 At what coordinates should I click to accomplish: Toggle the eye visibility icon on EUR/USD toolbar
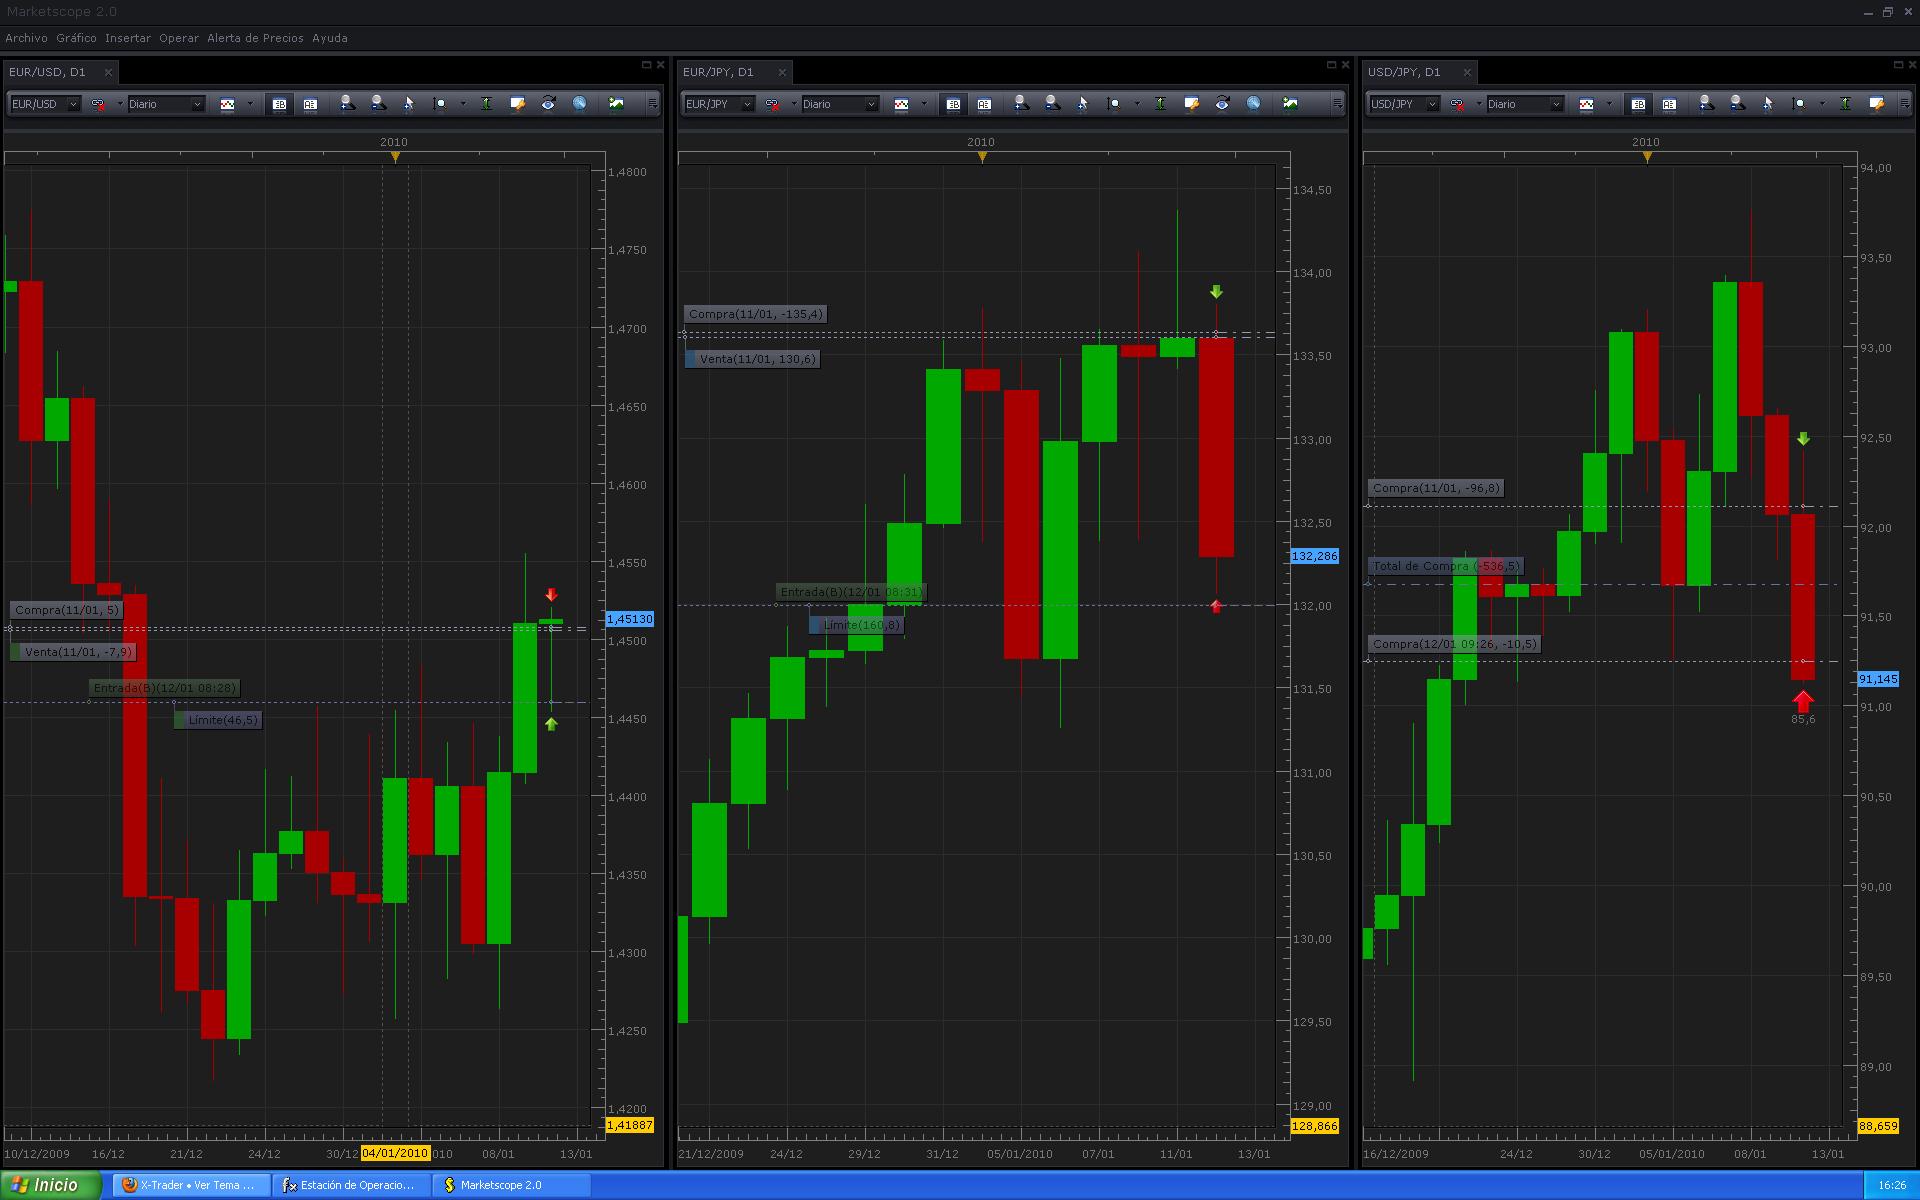click(x=548, y=103)
